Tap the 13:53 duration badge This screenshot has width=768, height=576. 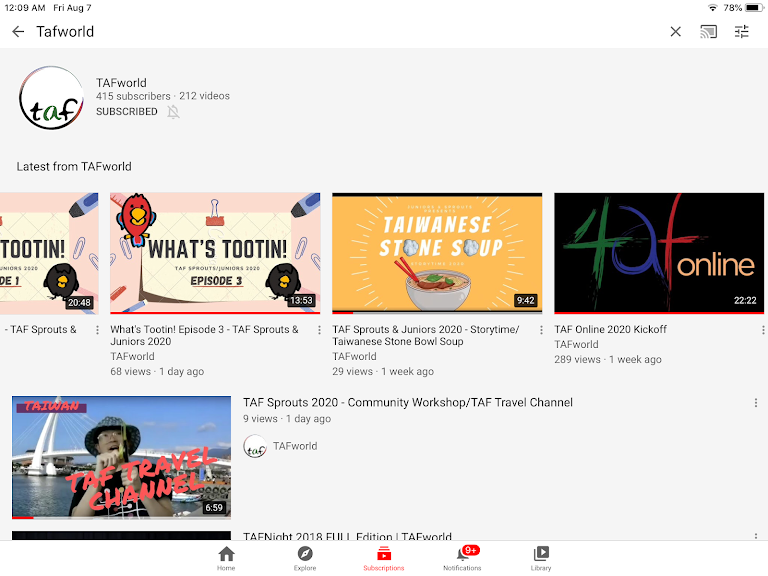point(301,300)
